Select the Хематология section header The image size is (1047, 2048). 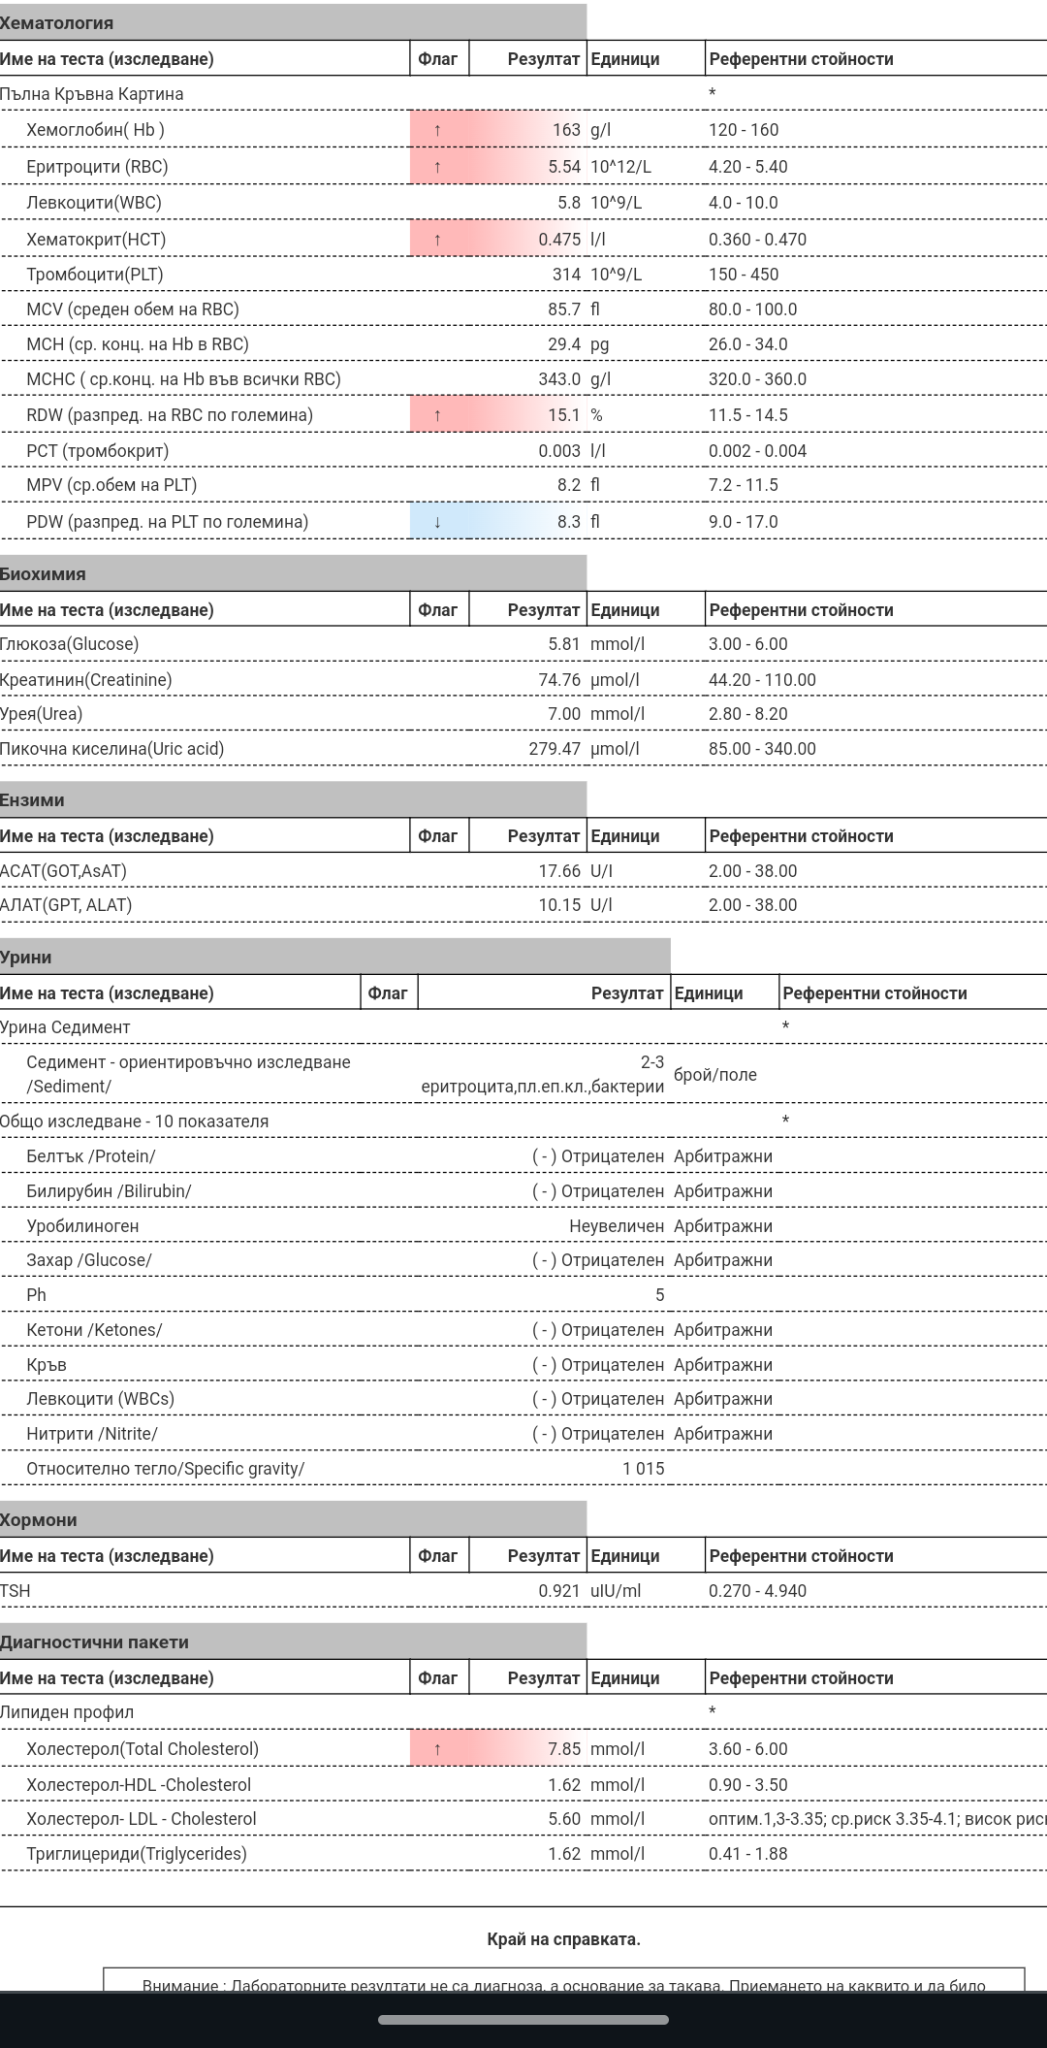tap(293, 22)
